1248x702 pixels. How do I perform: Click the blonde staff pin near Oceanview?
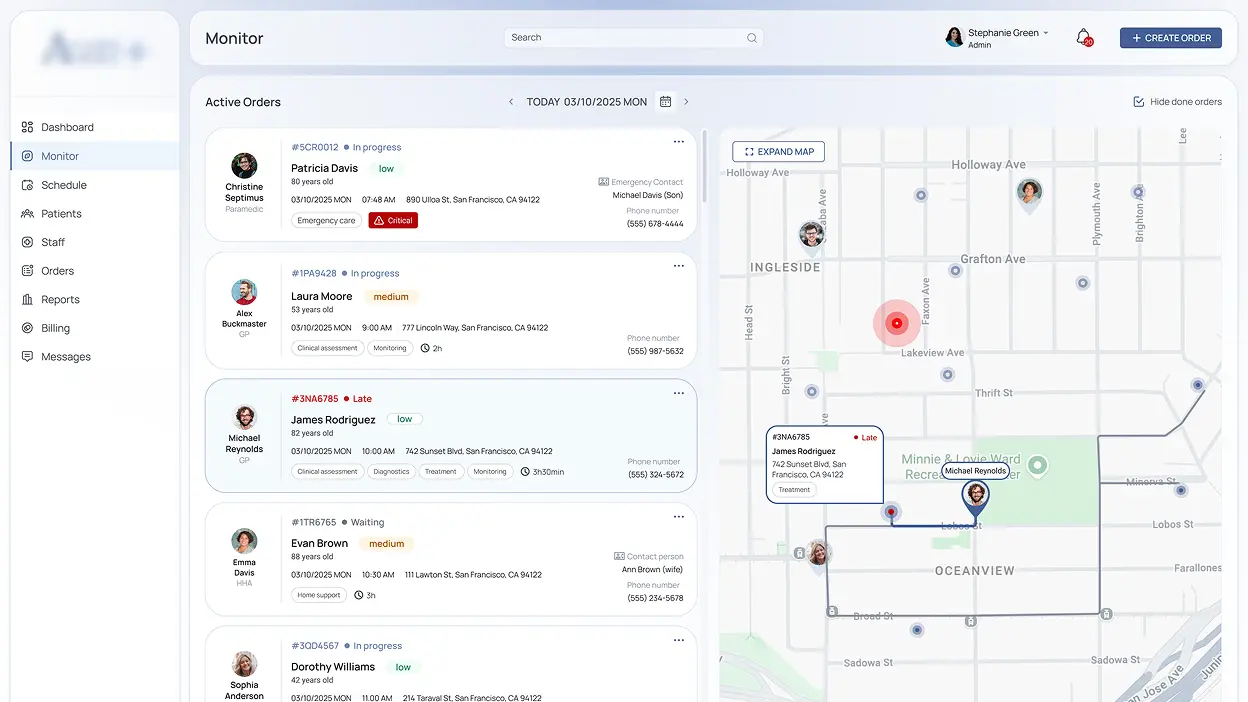click(x=819, y=555)
